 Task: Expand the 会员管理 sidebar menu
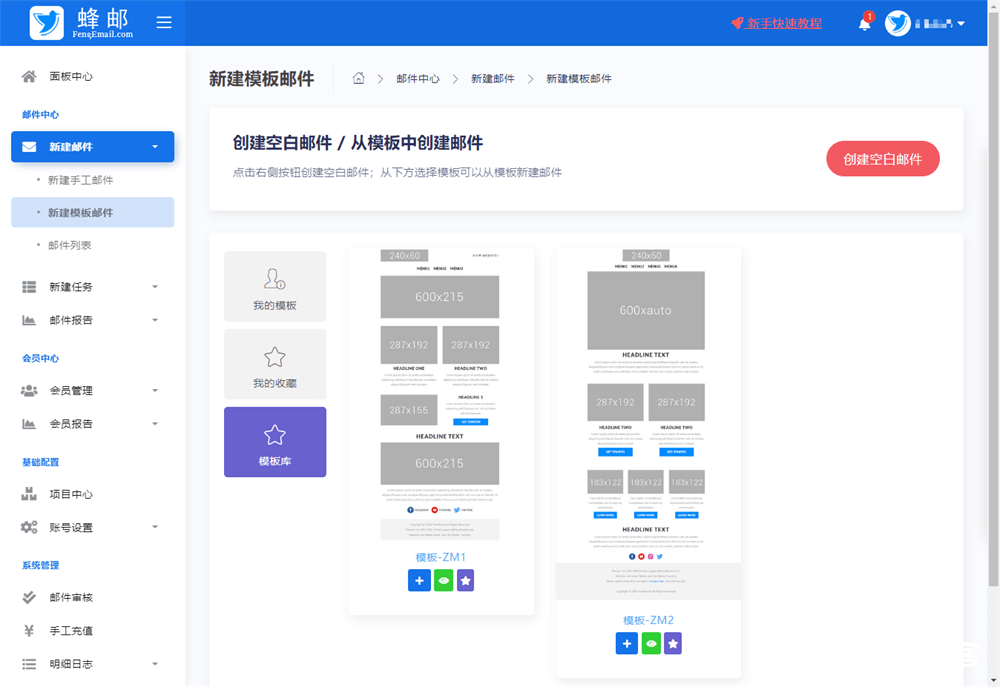point(92,391)
